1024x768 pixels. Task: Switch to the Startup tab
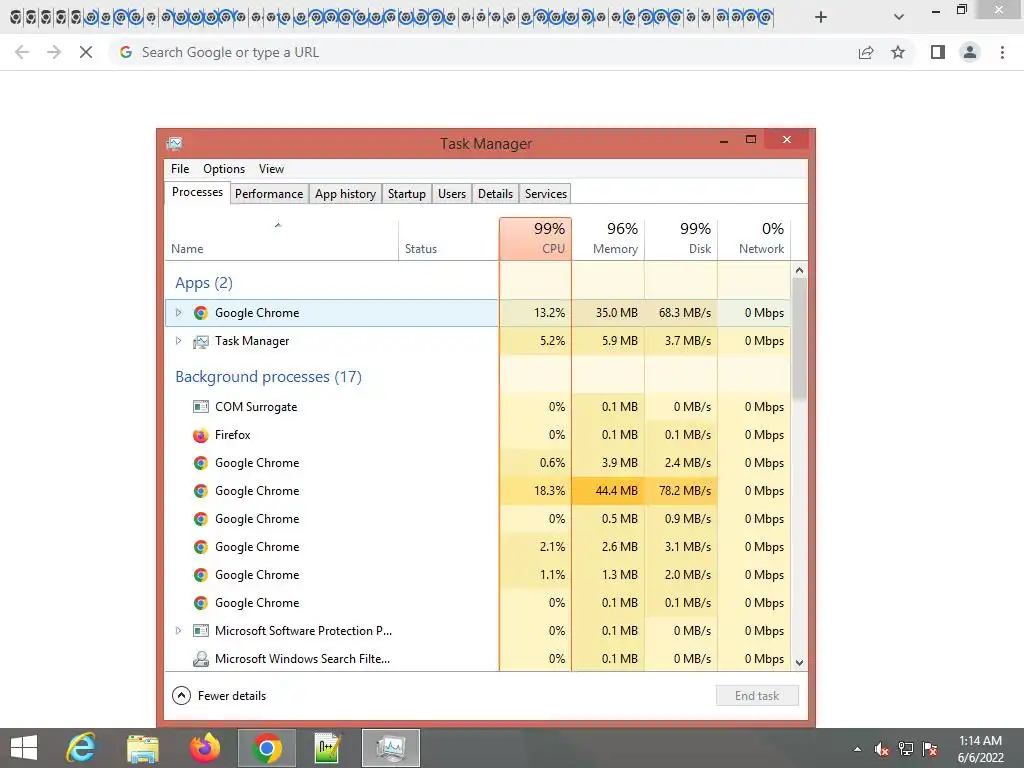click(406, 194)
